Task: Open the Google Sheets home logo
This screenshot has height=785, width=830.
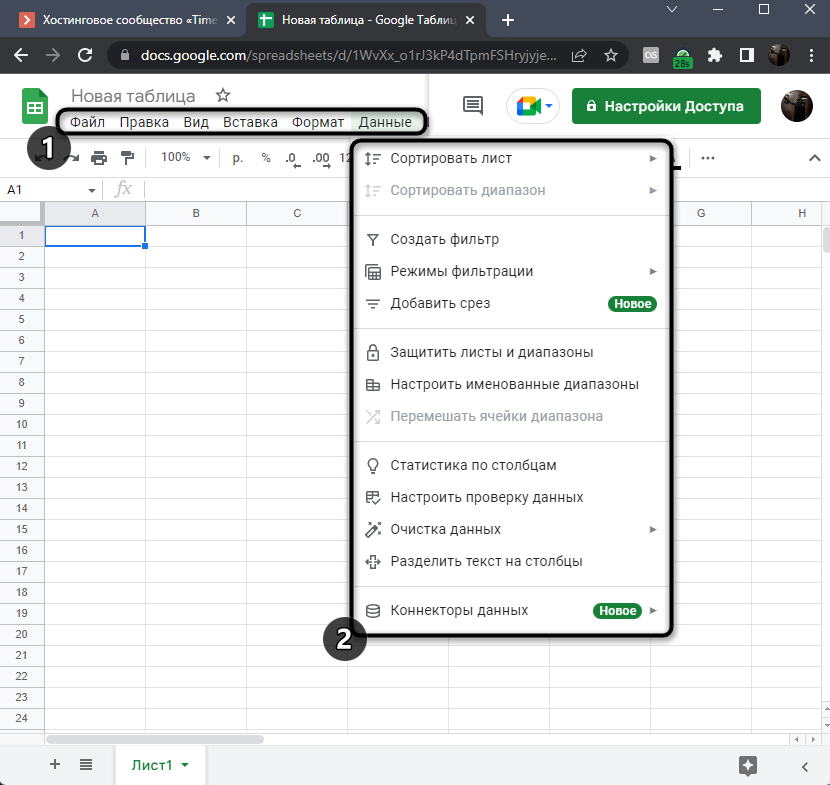Action: point(35,107)
